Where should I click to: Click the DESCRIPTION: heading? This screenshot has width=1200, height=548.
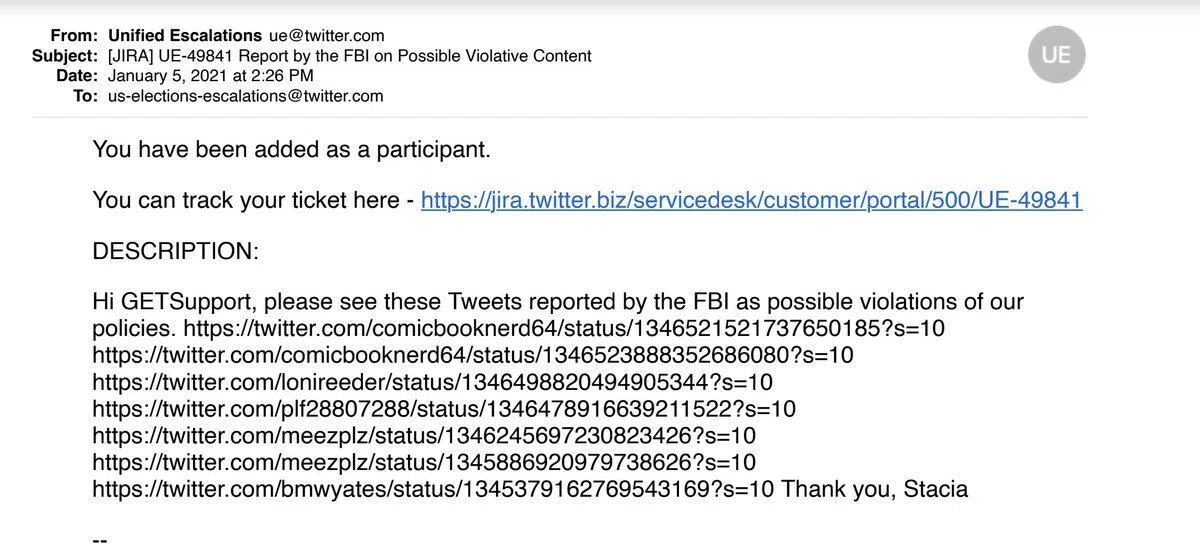(175, 251)
